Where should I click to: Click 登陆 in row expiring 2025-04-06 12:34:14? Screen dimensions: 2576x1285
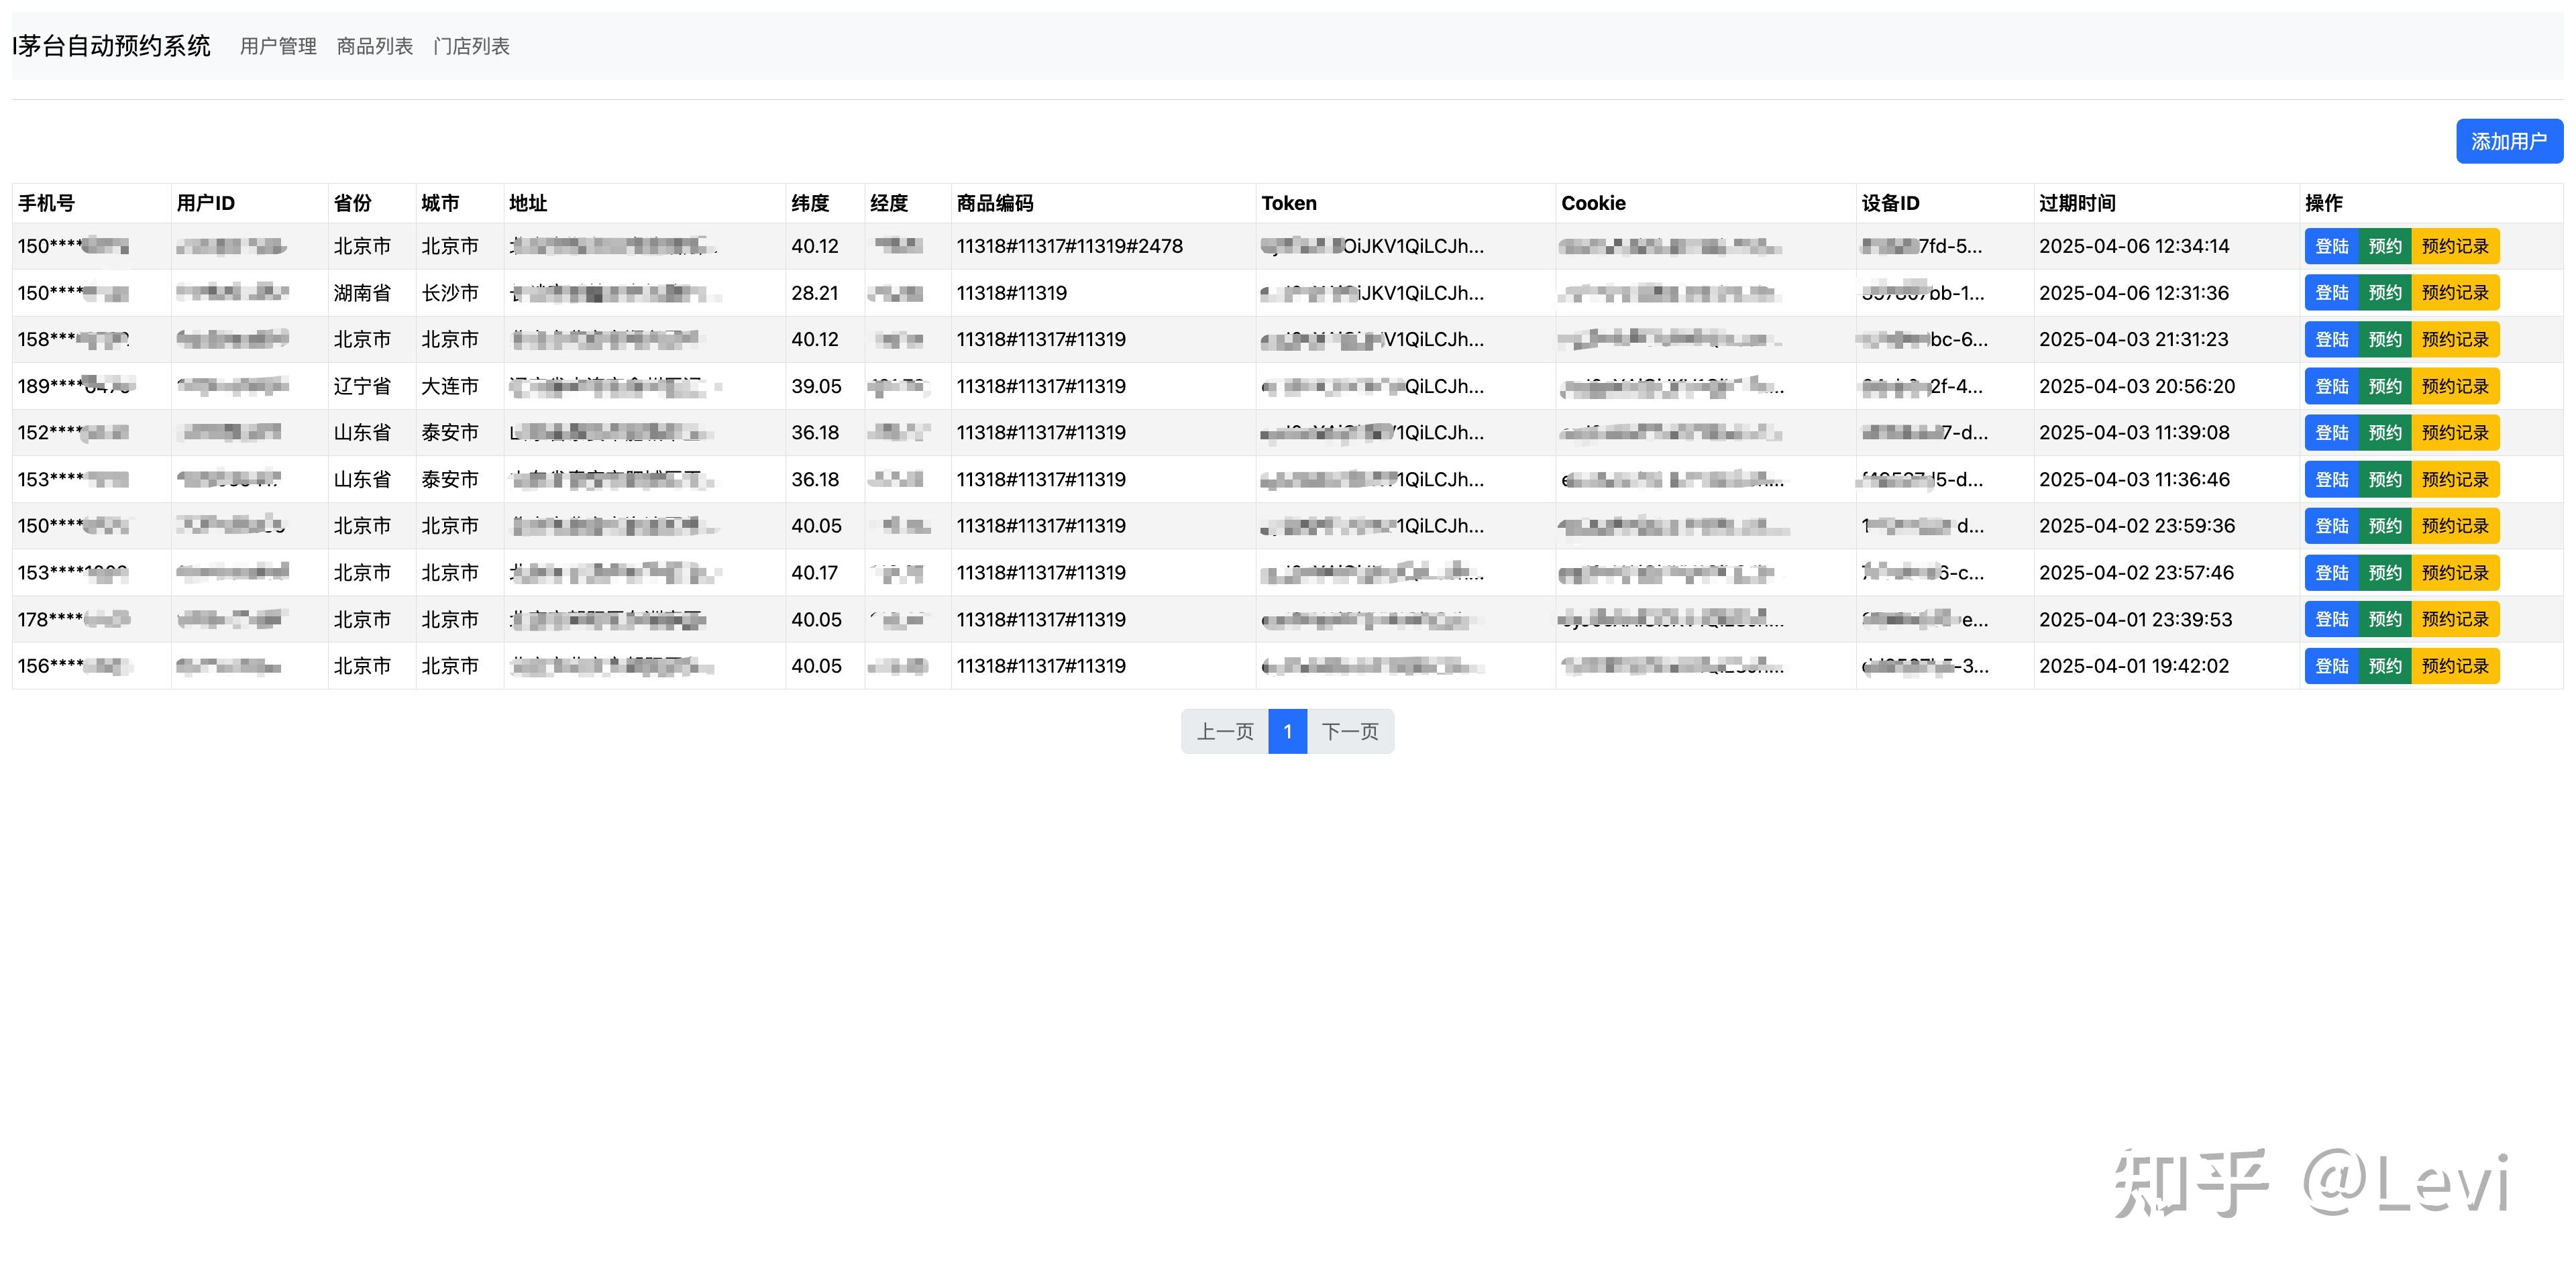2331,246
